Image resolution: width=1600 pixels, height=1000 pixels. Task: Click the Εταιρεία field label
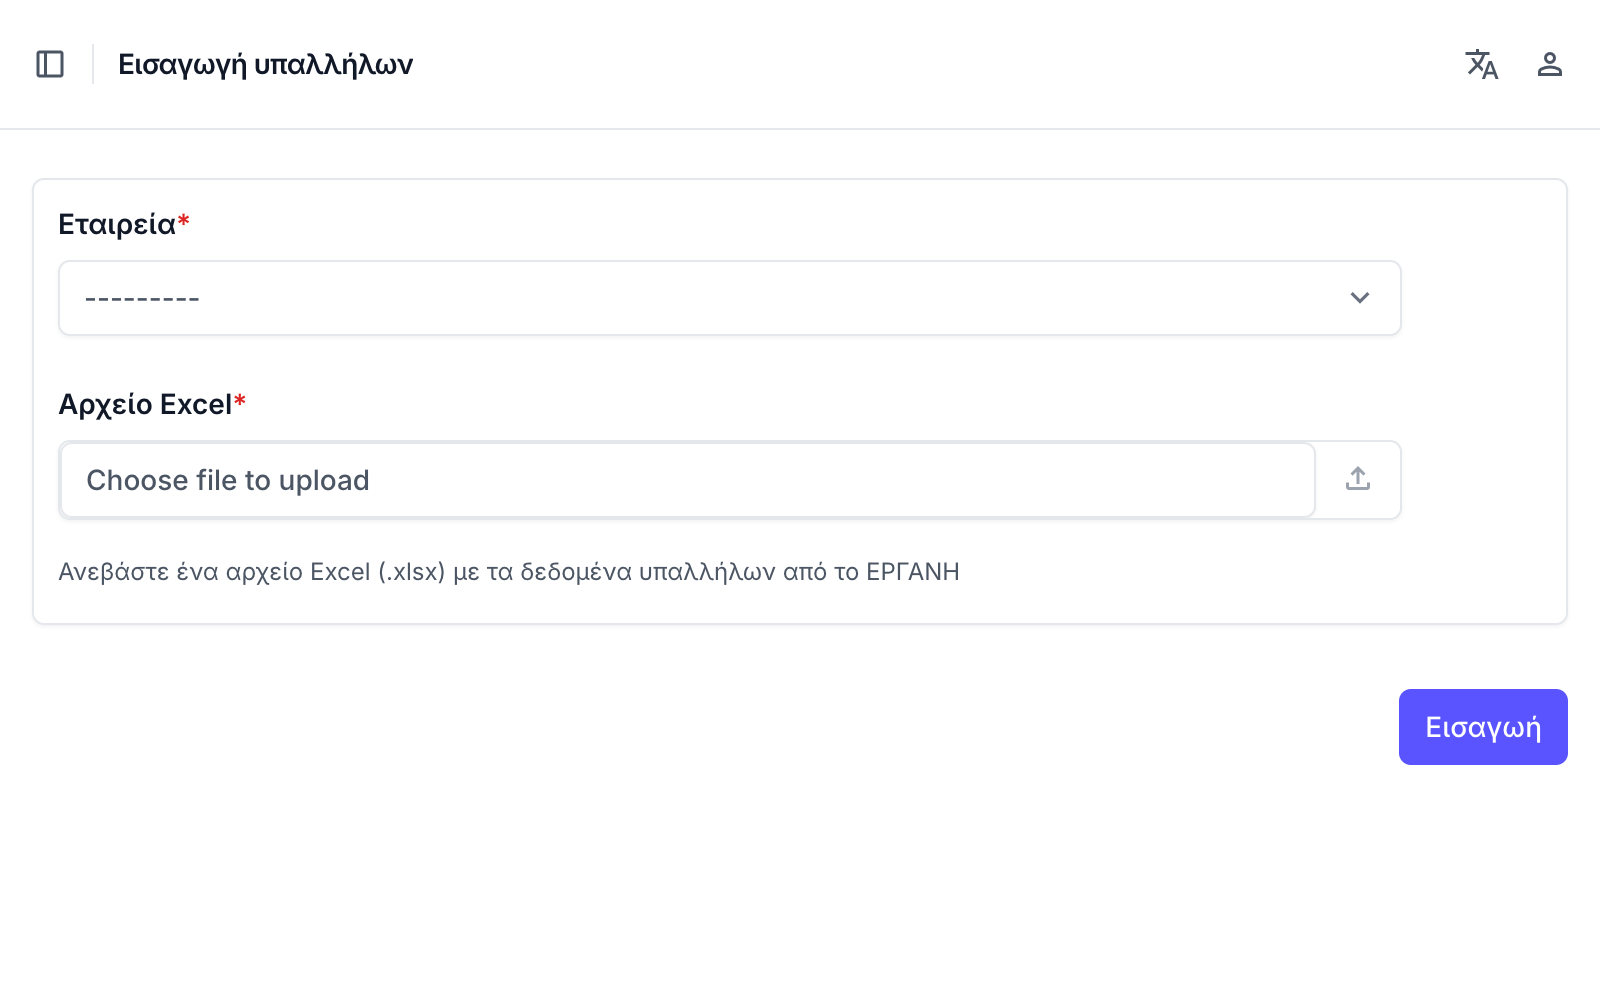[117, 224]
